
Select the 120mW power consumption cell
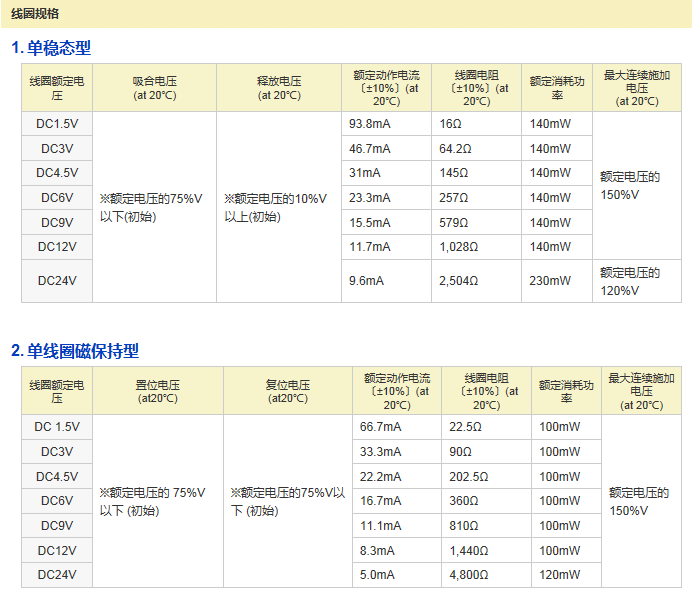click(x=559, y=575)
